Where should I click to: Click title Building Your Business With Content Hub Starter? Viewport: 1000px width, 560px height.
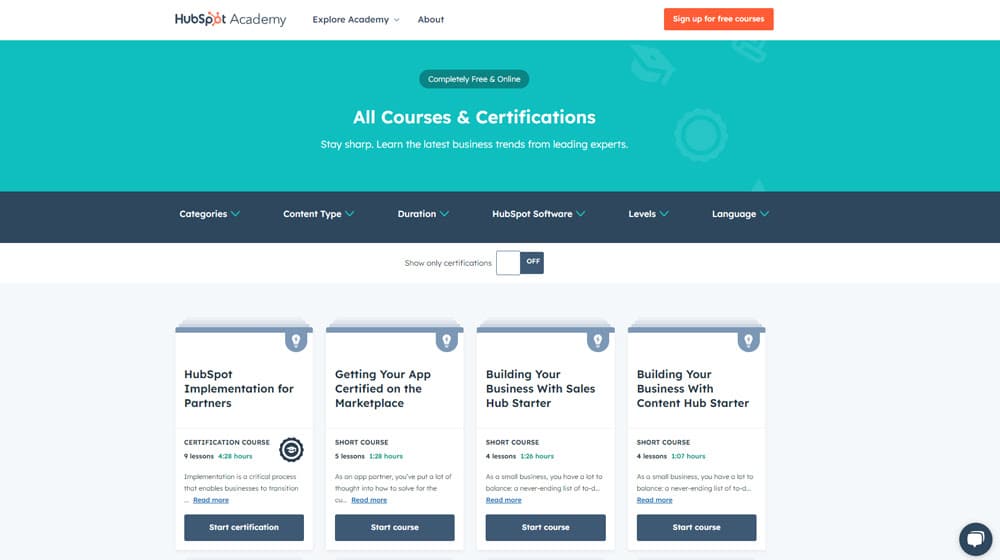(693, 388)
